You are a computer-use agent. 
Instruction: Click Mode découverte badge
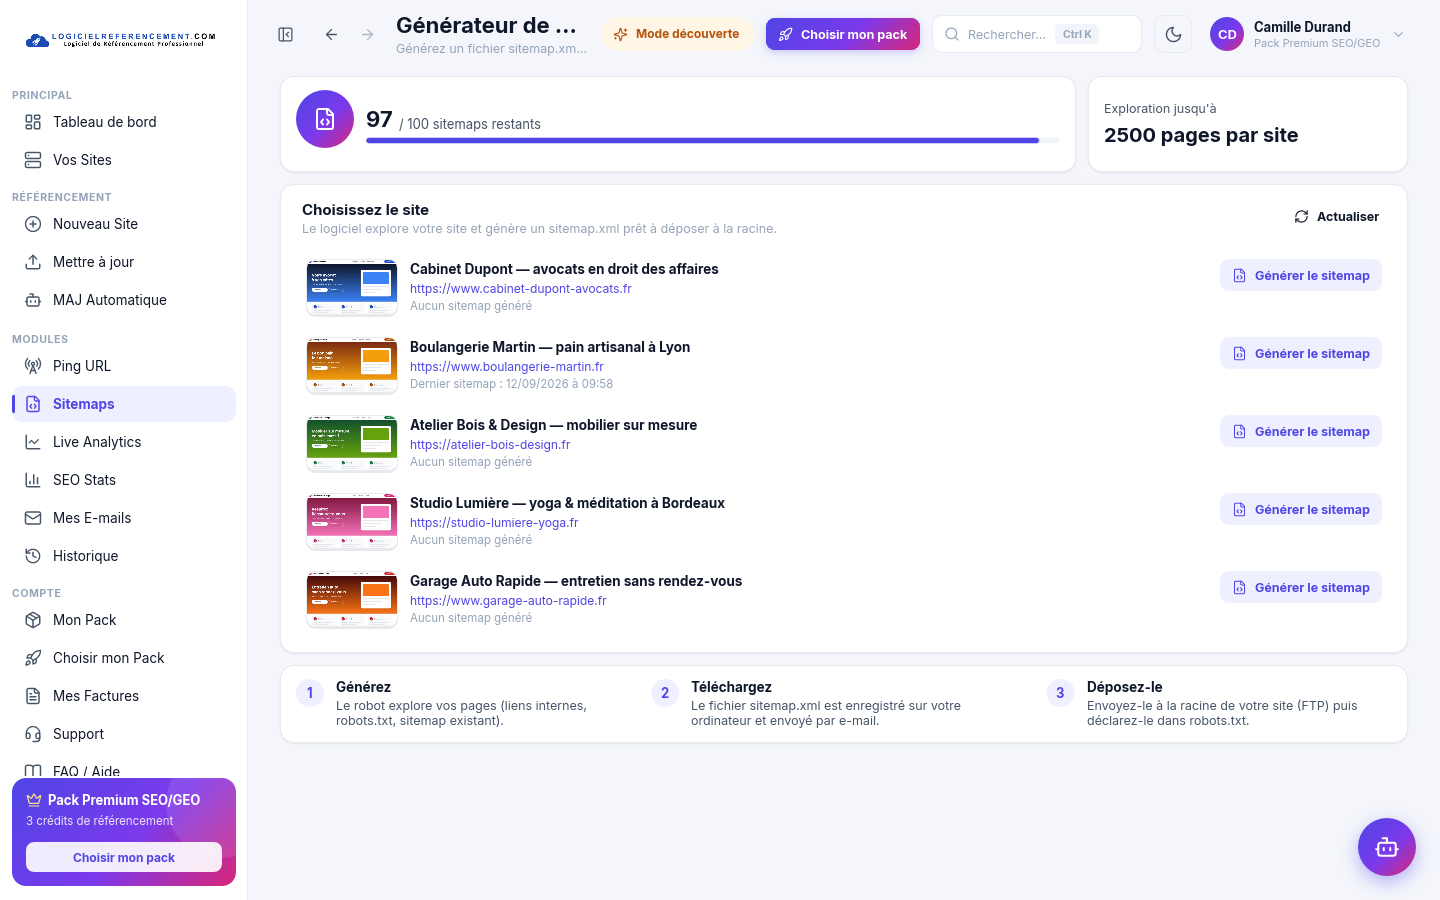677,34
